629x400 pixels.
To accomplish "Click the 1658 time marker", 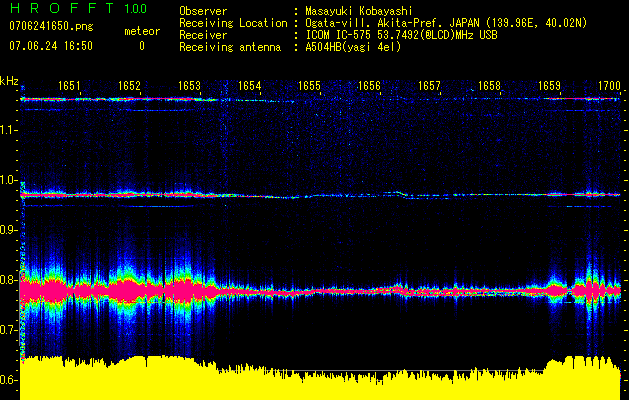I will (x=489, y=85).
